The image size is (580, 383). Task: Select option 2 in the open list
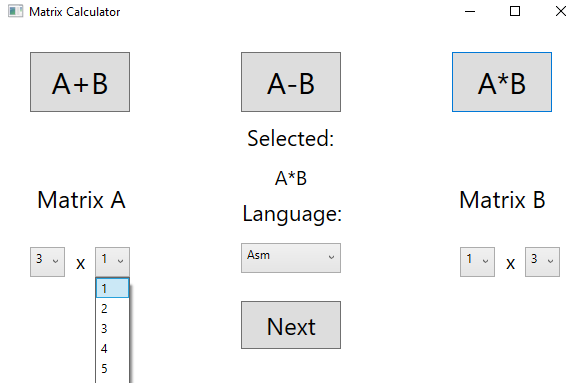pos(112,308)
